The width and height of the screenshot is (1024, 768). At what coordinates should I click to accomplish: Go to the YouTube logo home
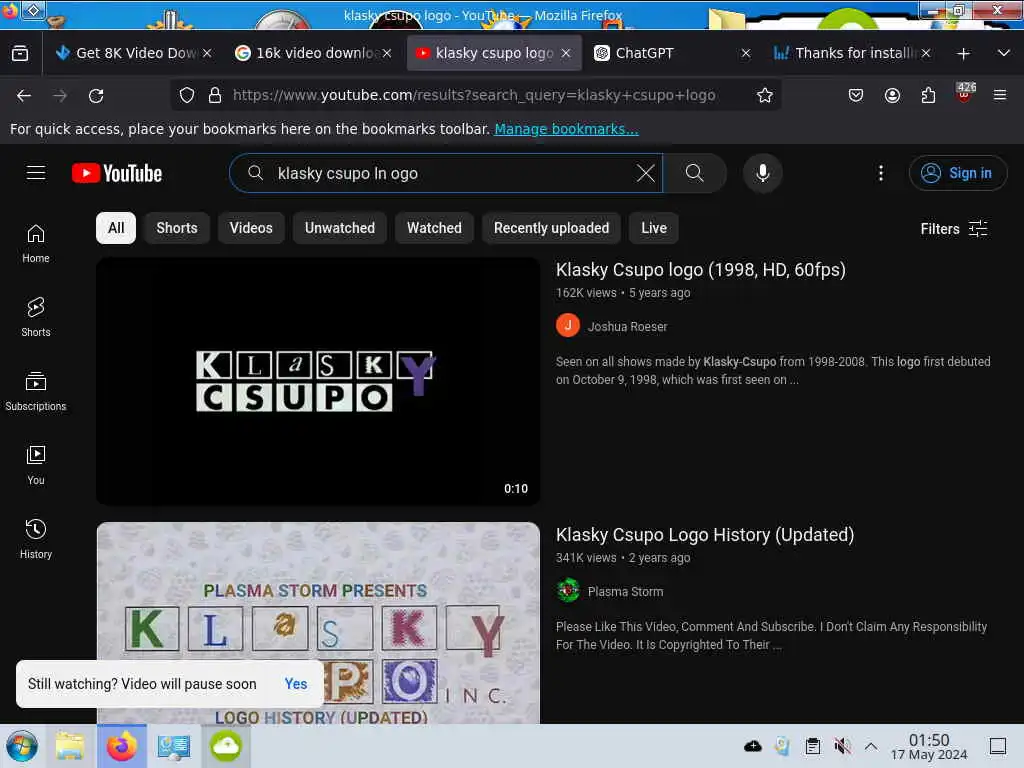117,173
